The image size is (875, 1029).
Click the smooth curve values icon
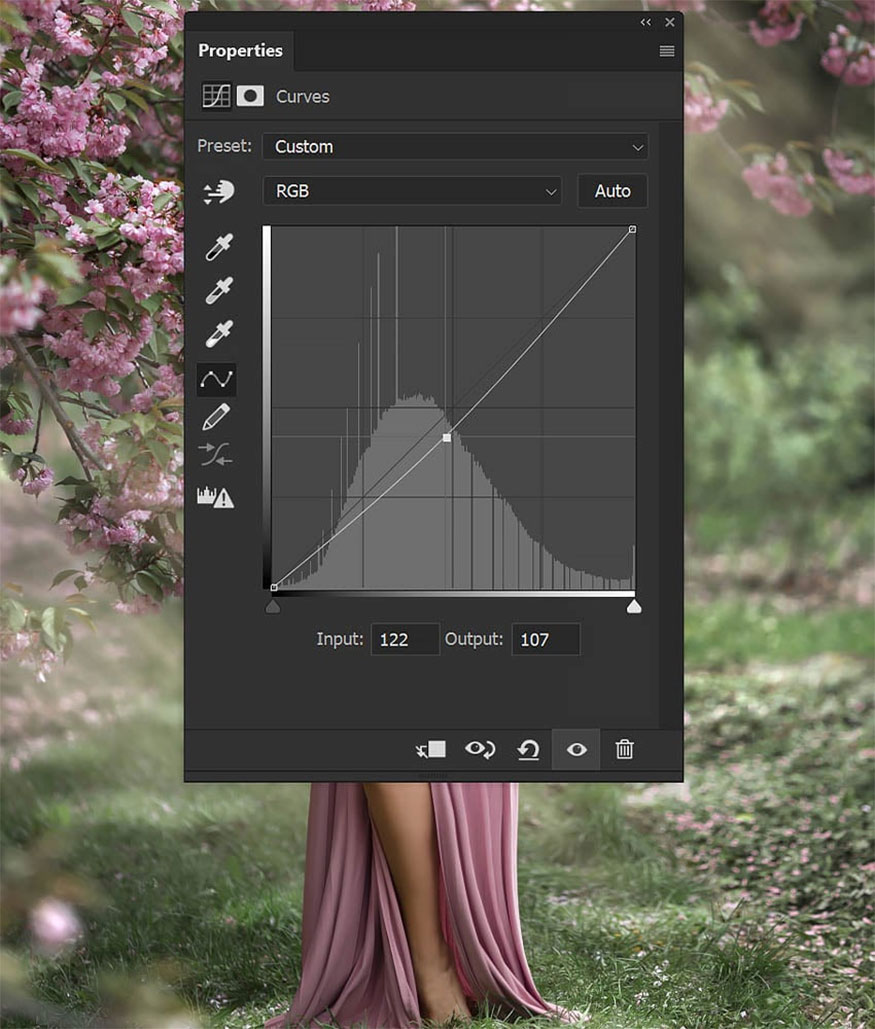[x=216, y=455]
